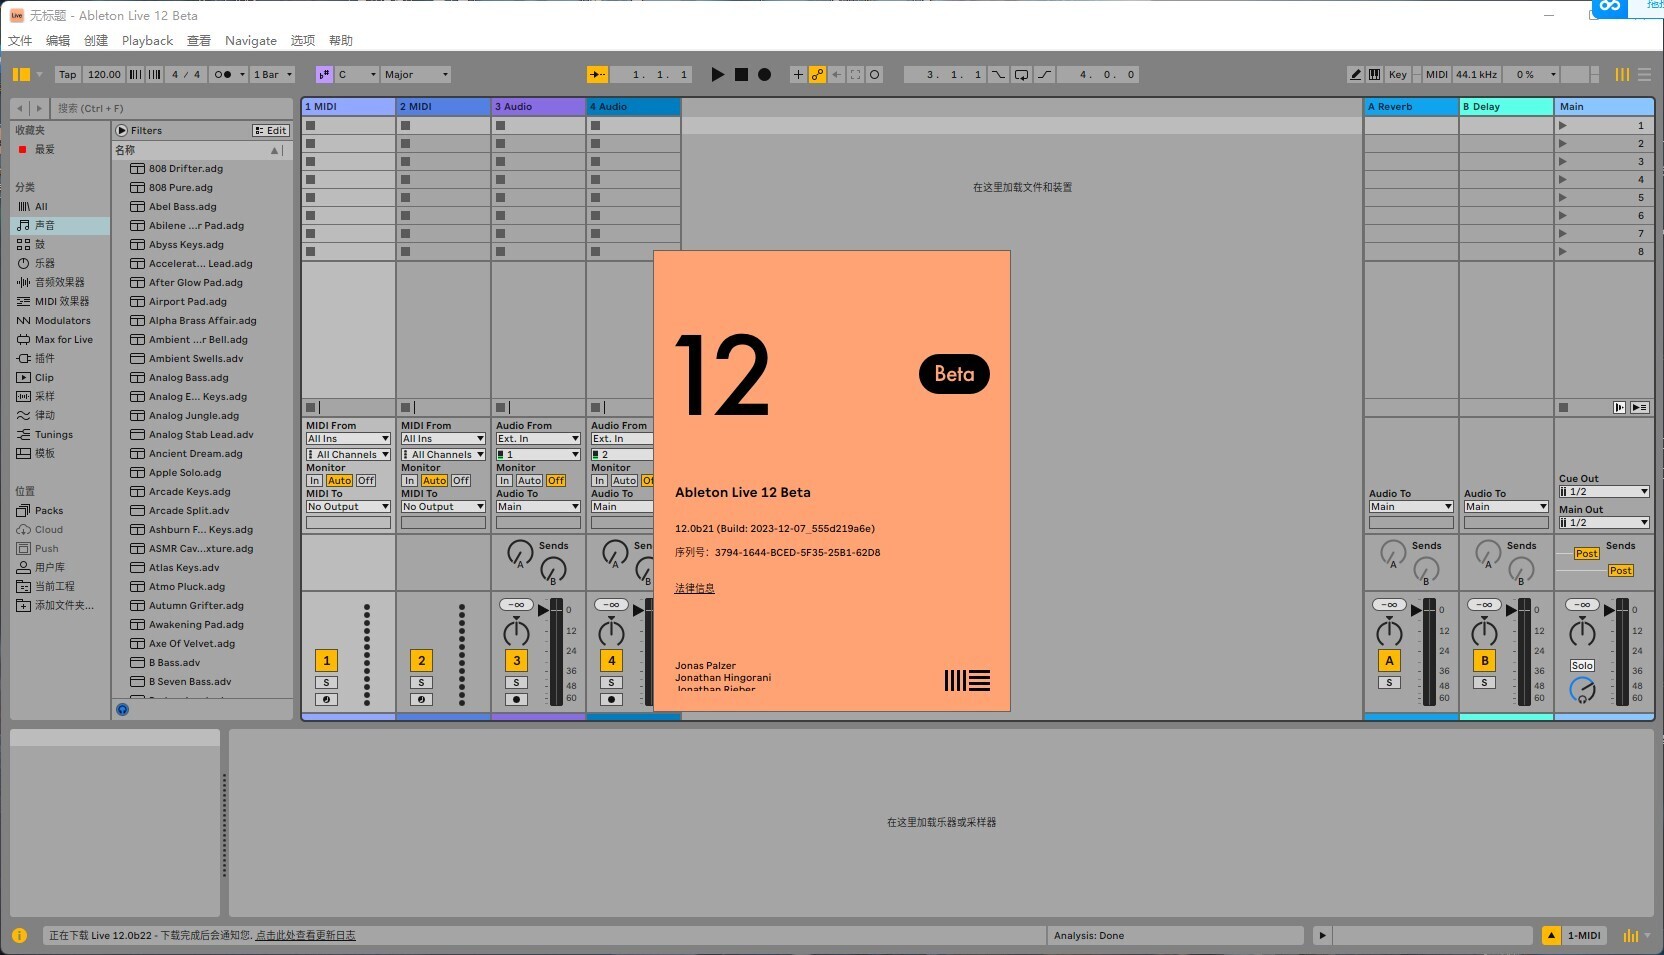Open MIDI From dropdown on track 1
Viewport: 1664px width, 955px height.
tap(348, 439)
